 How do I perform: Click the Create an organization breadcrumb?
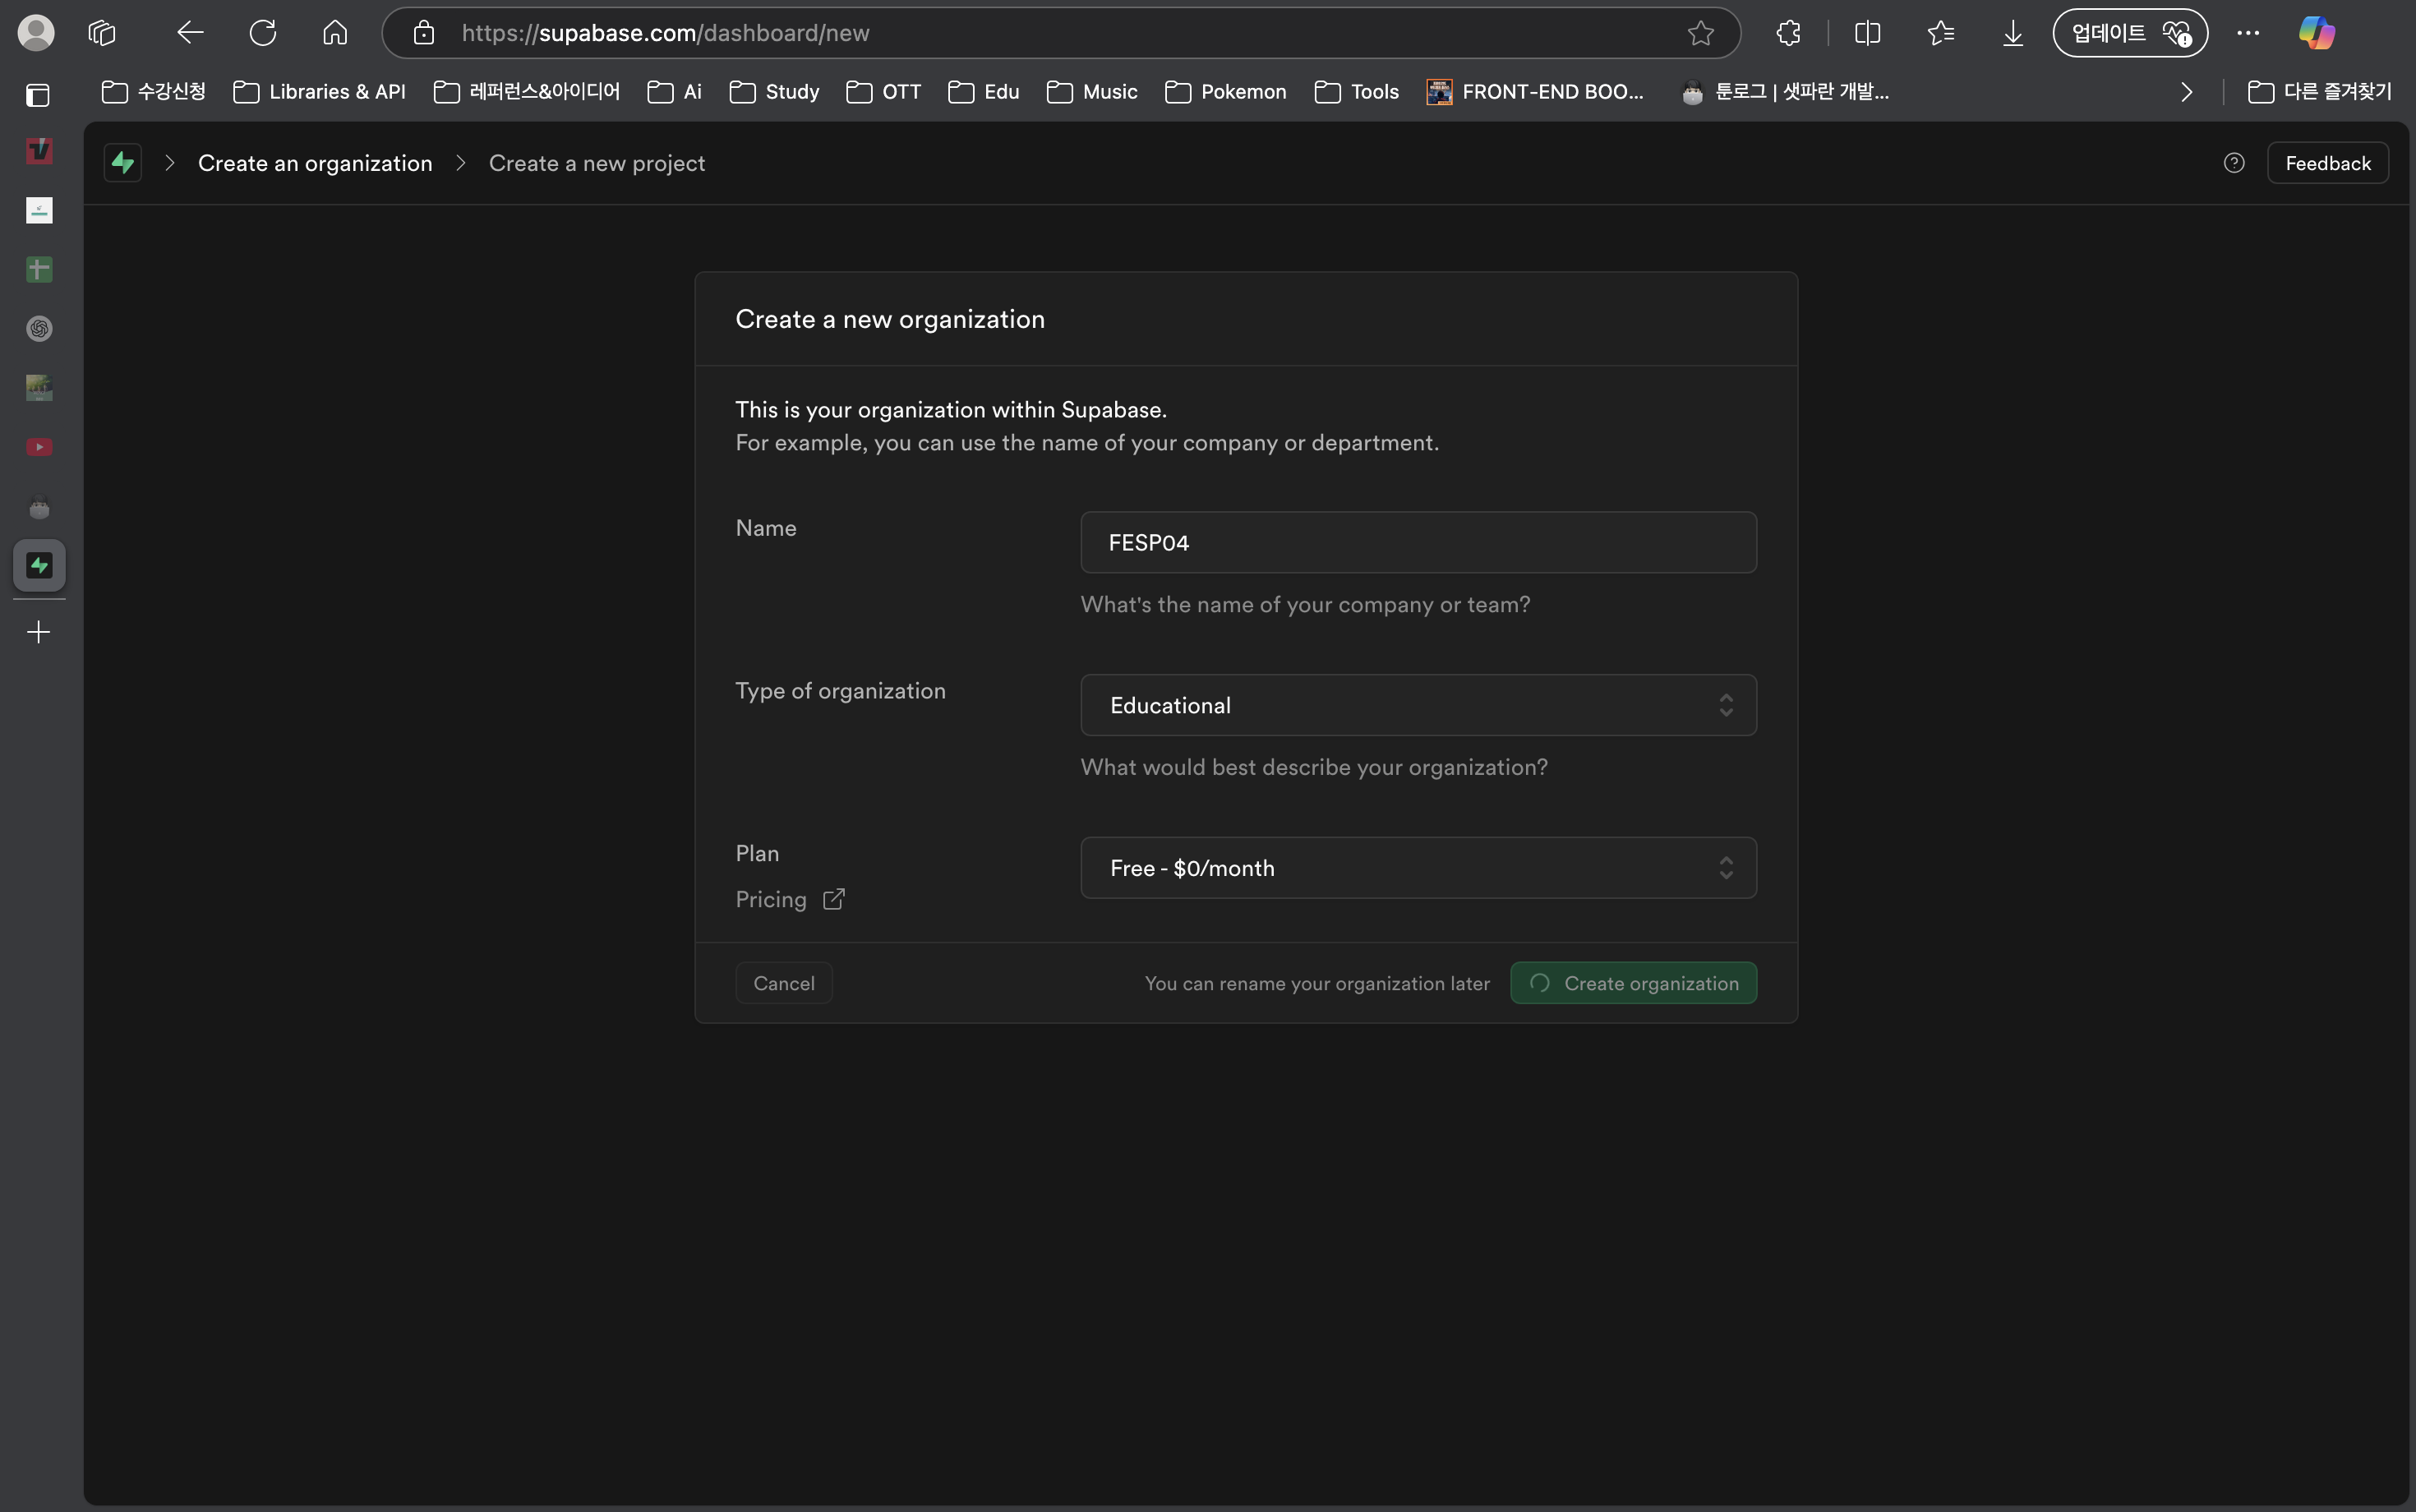pos(315,163)
